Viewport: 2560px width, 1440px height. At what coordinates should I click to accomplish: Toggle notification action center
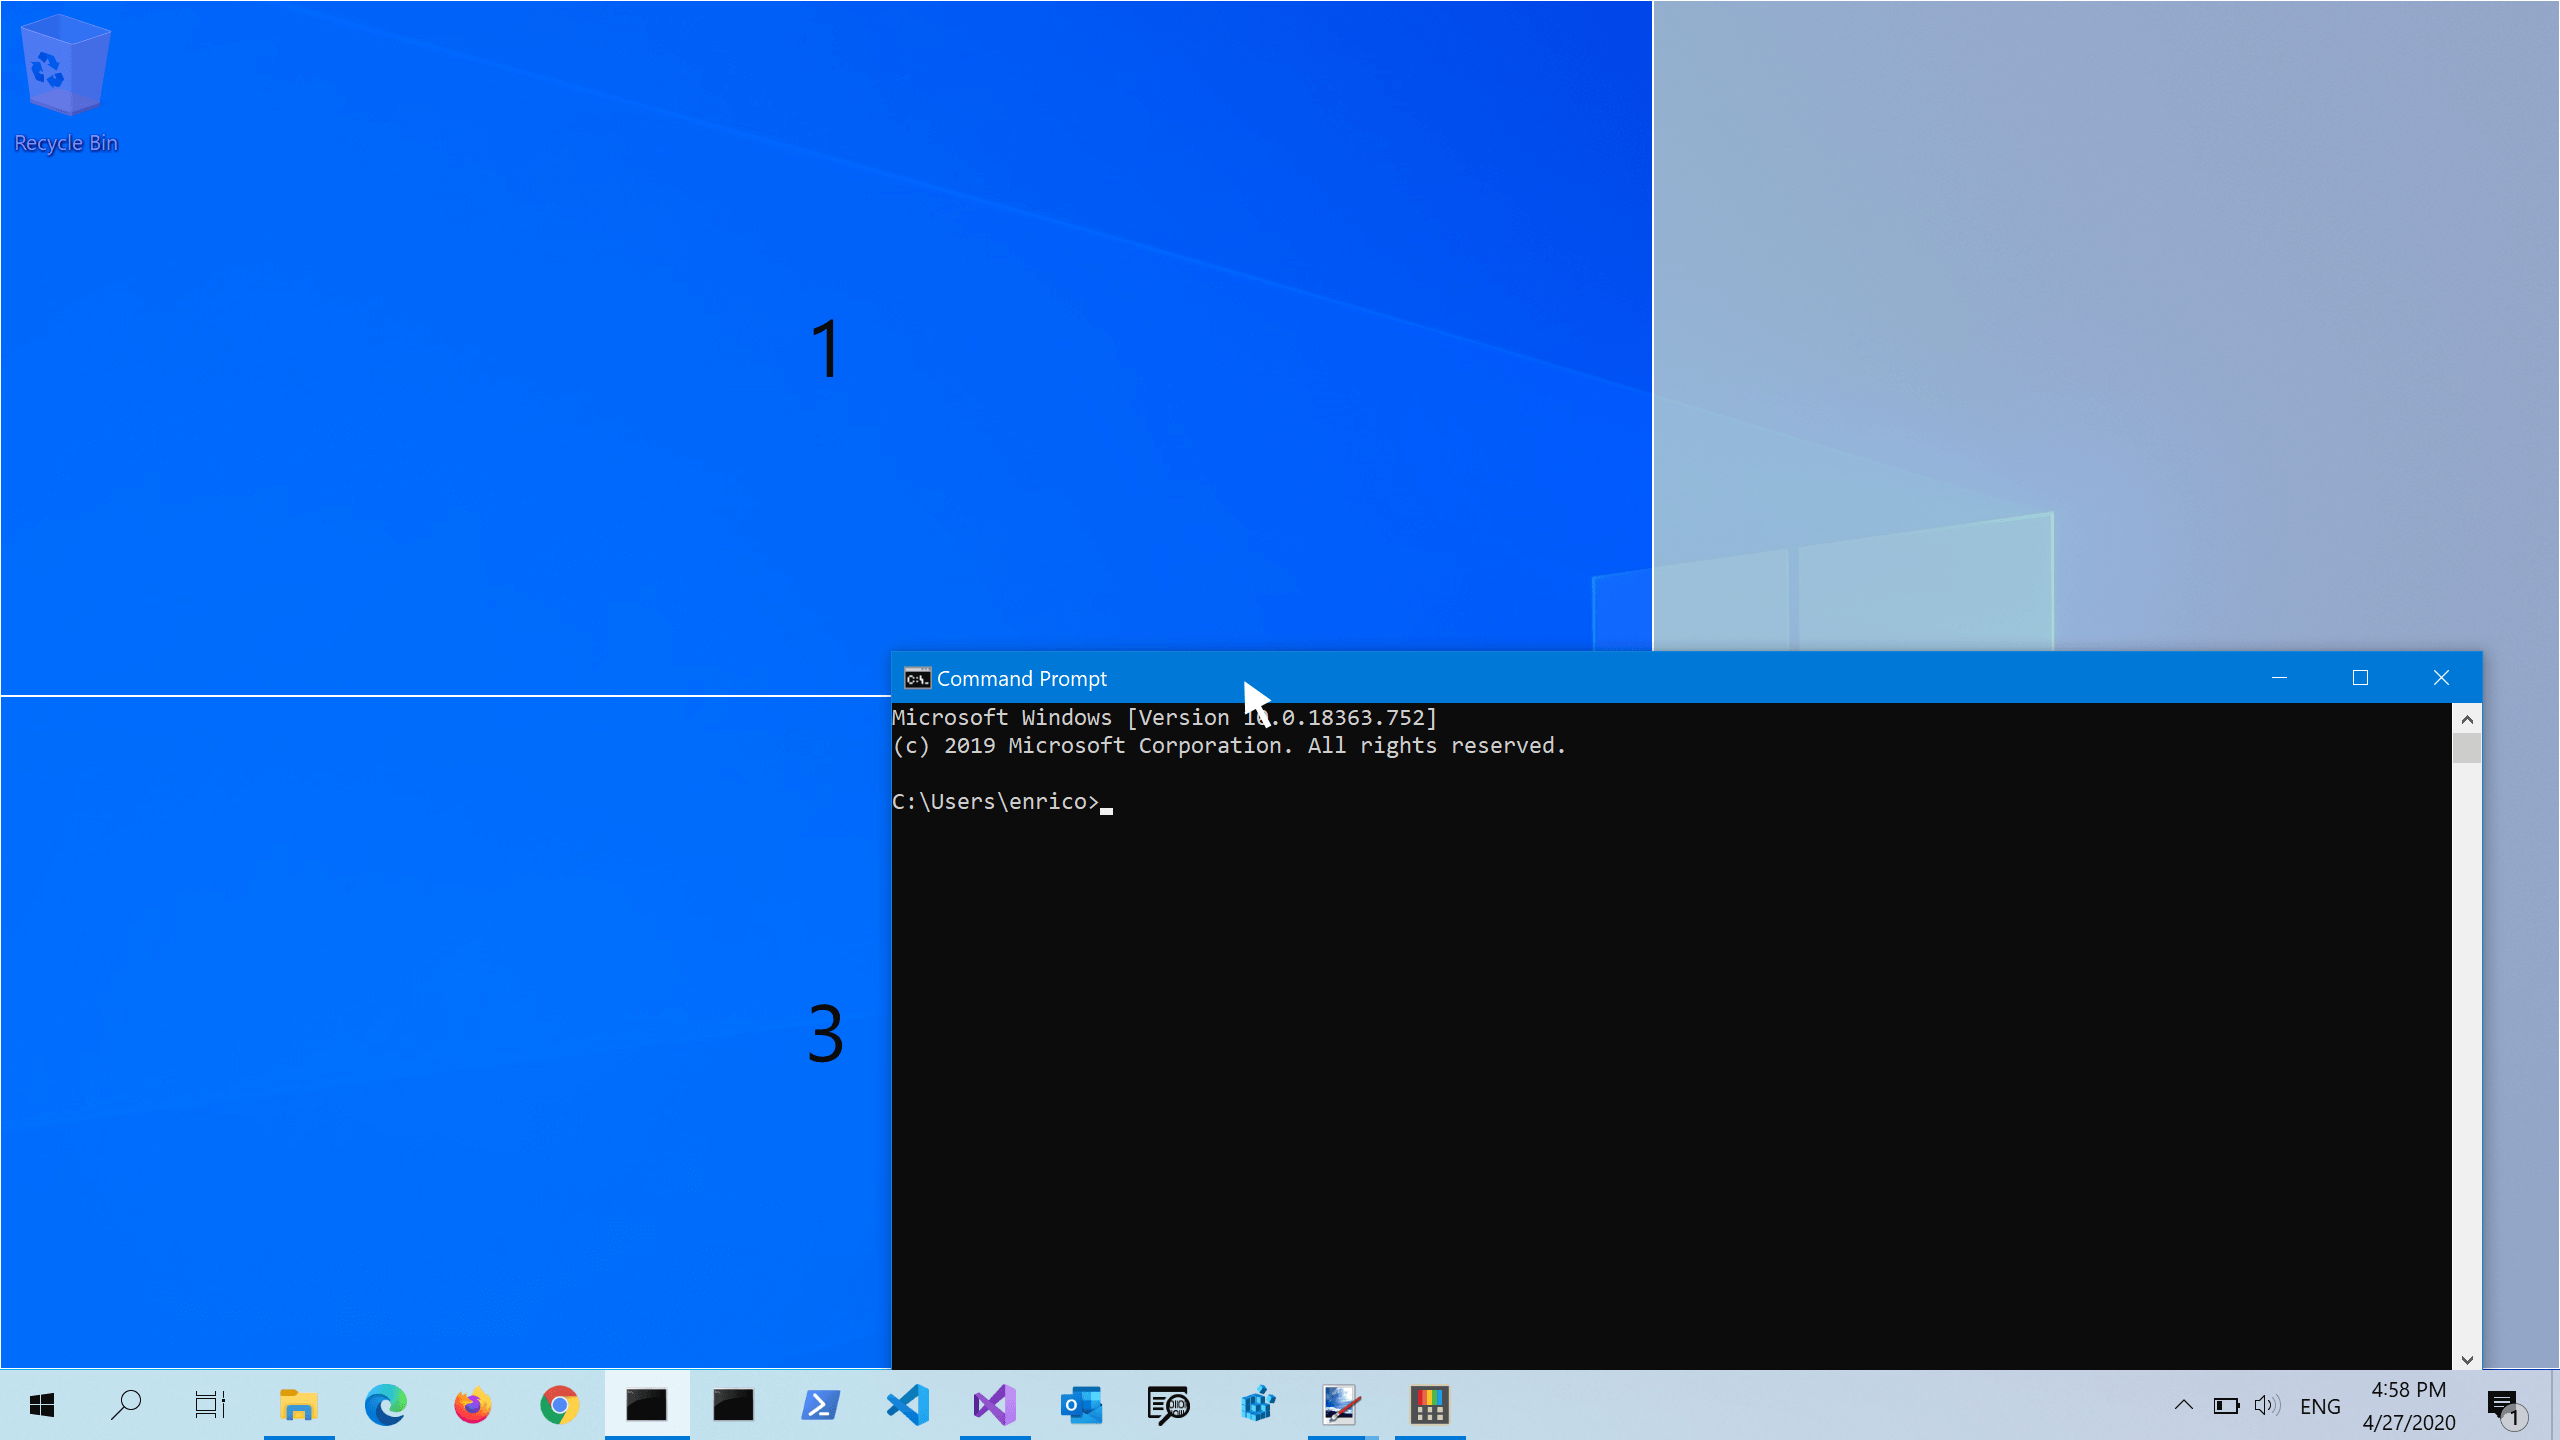[x=2509, y=1405]
